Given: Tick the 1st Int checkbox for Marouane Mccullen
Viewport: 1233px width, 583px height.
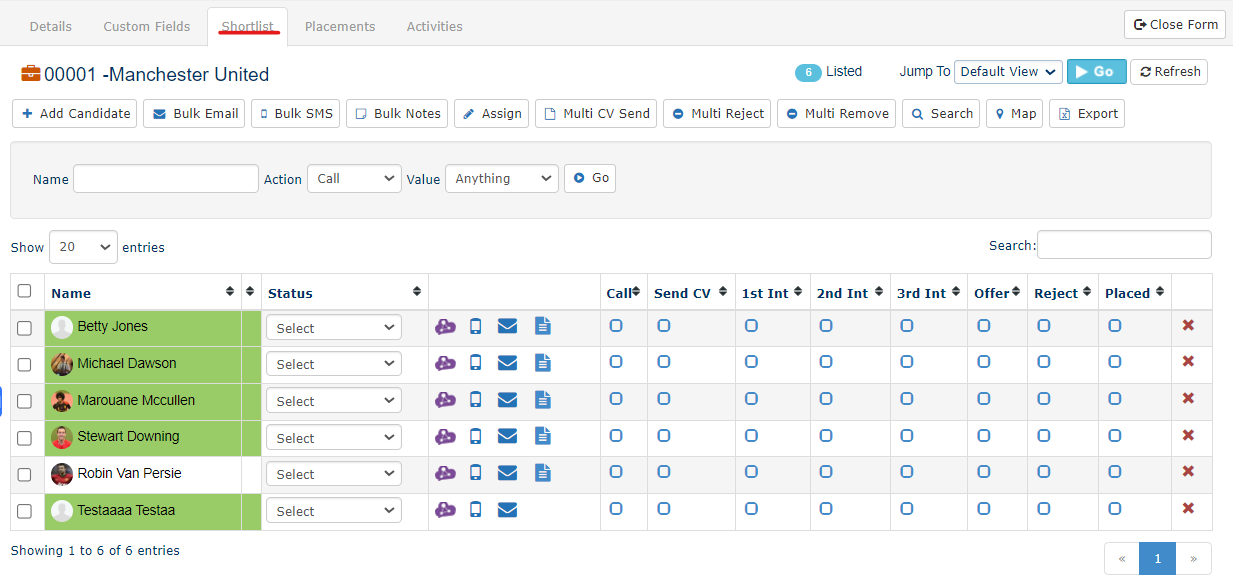Looking at the screenshot, I should 751,398.
